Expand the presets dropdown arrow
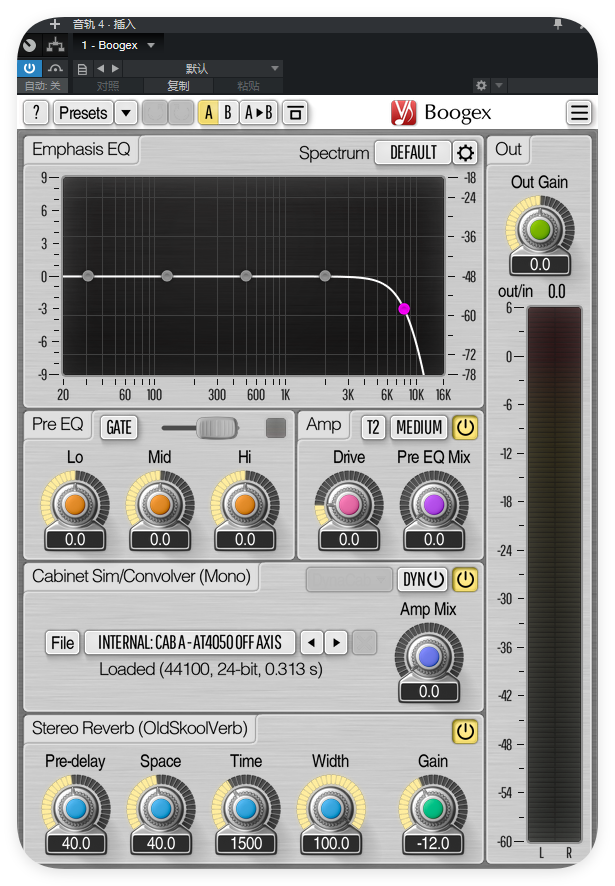 coord(126,112)
